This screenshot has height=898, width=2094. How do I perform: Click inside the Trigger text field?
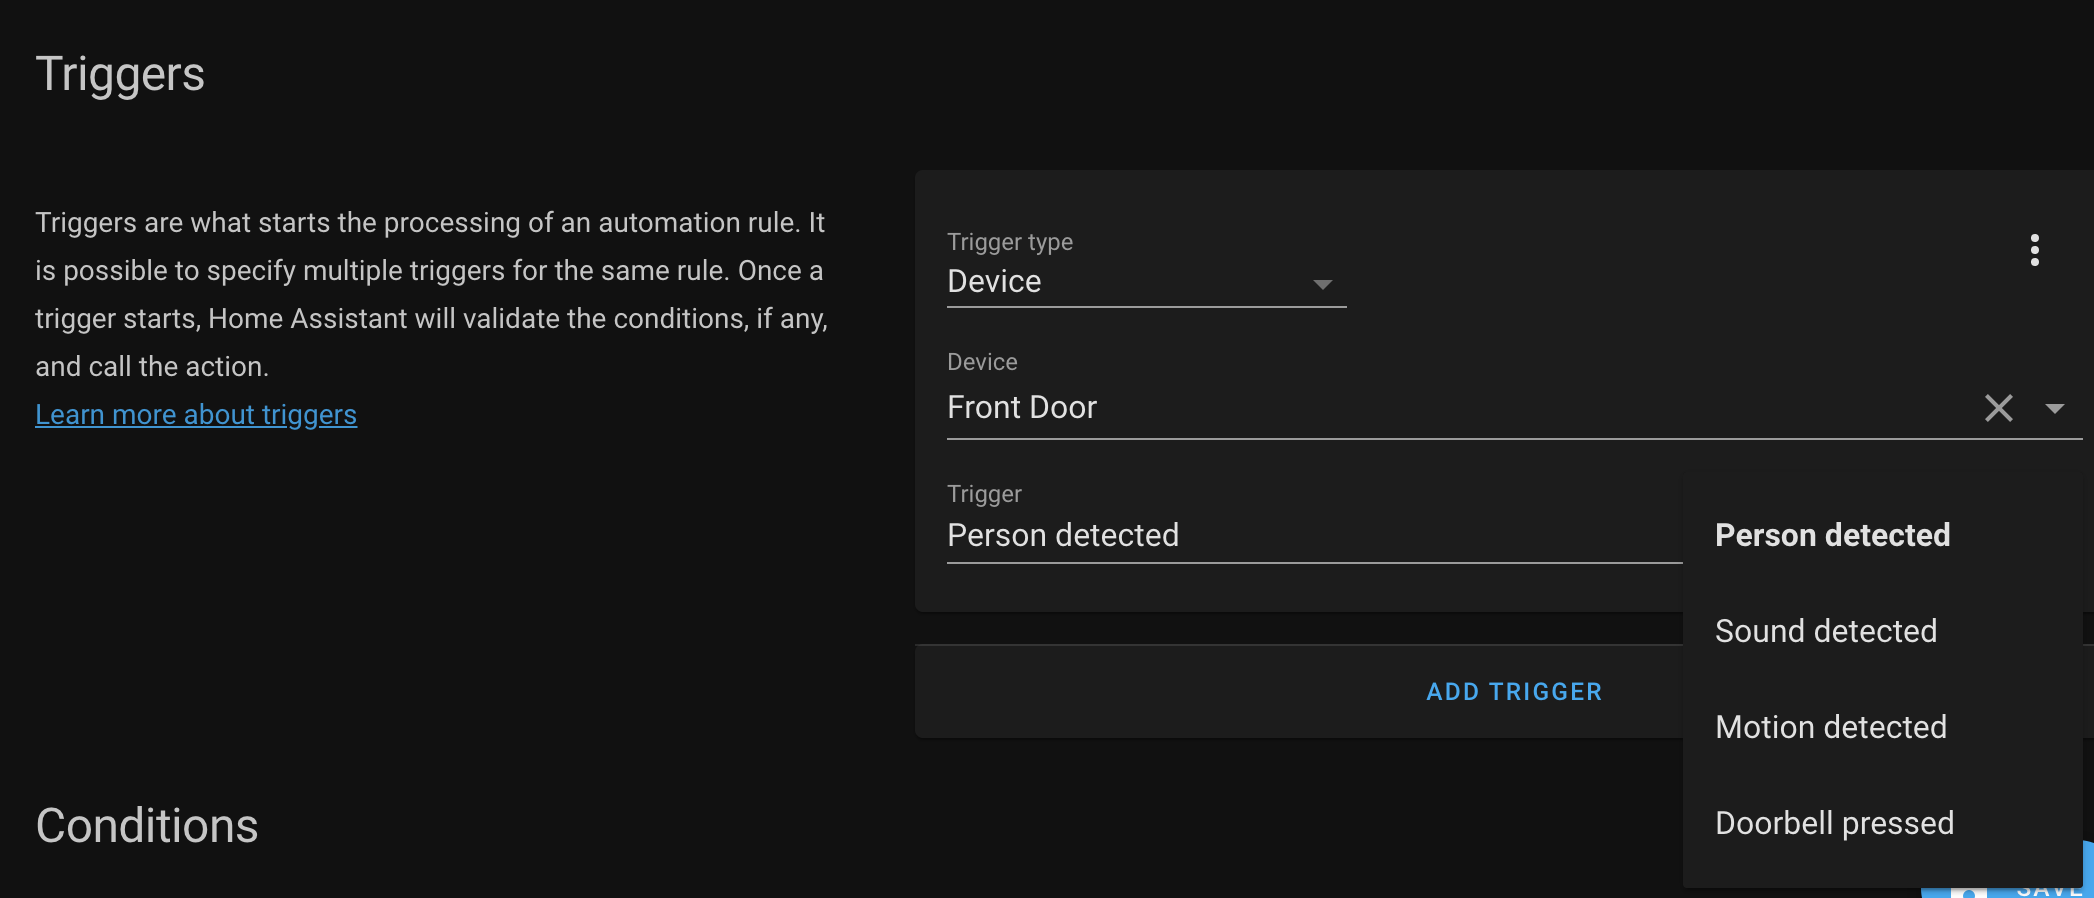click(1200, 536)
